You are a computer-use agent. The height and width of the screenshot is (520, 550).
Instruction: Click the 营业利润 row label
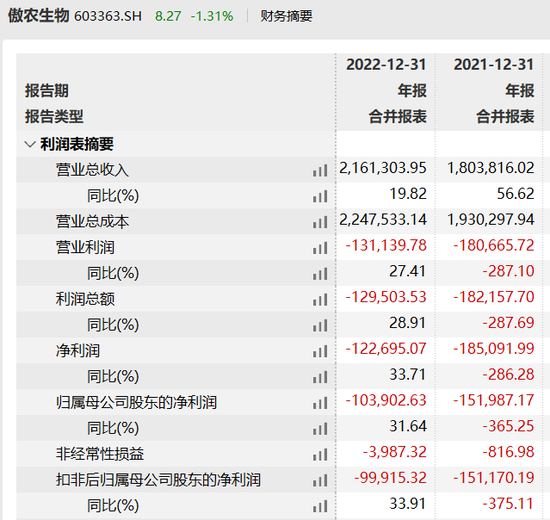(85, 248)
